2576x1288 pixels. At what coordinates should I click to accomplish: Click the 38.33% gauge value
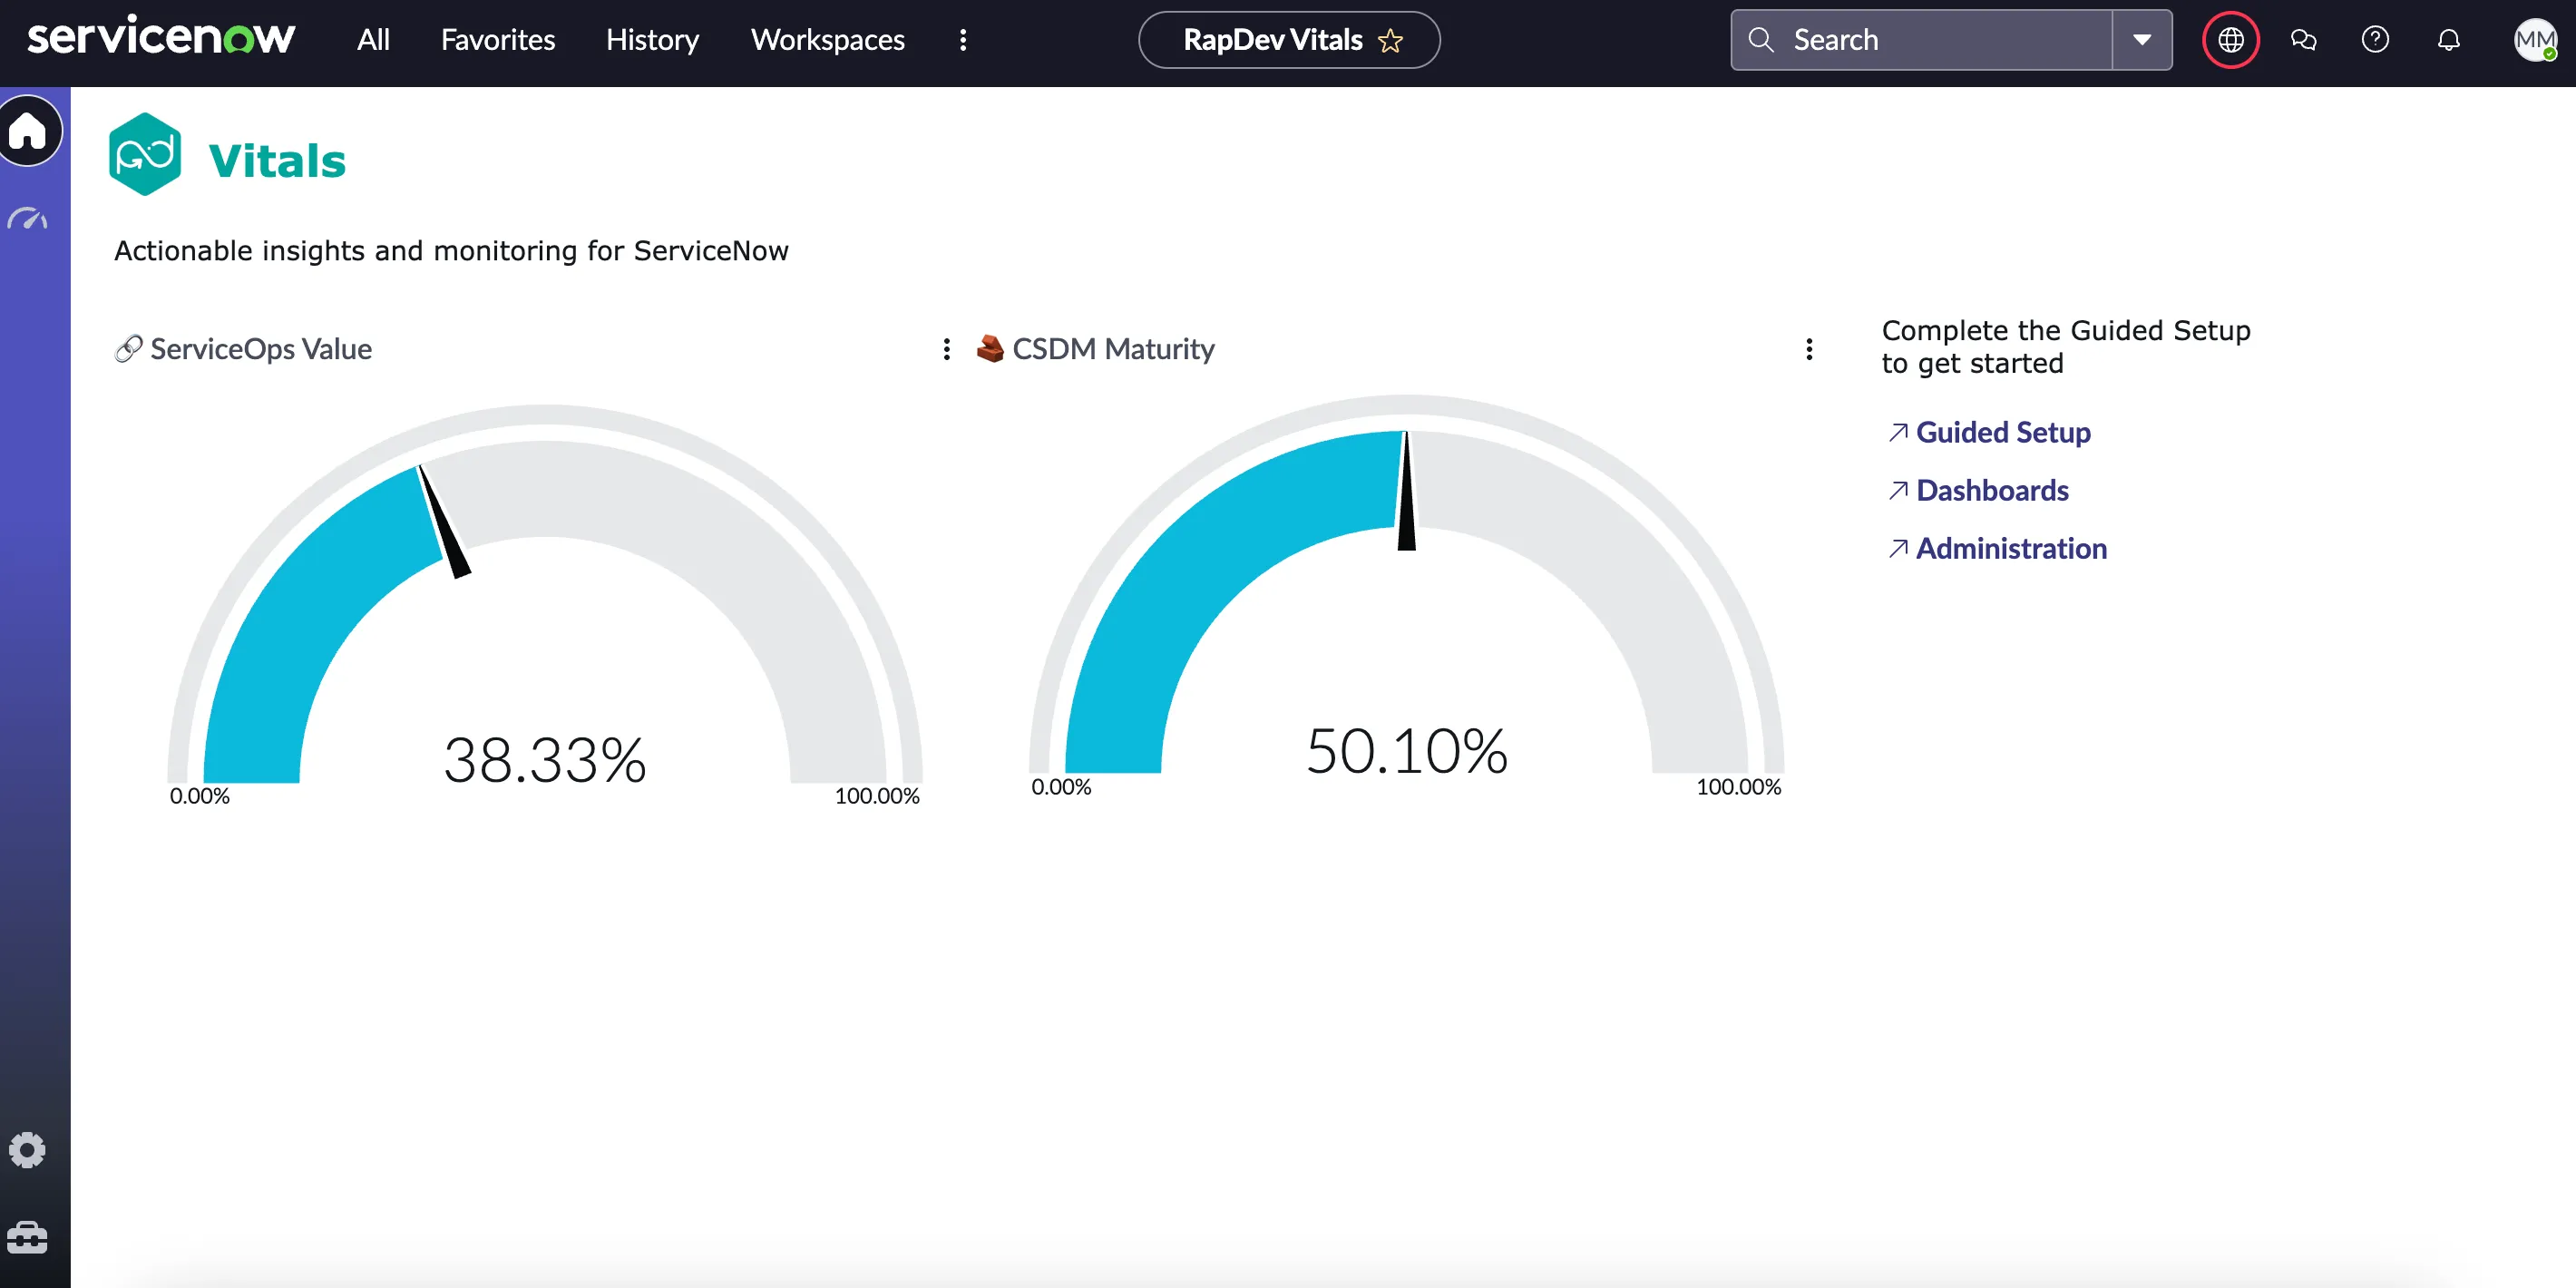pos(545,760)
